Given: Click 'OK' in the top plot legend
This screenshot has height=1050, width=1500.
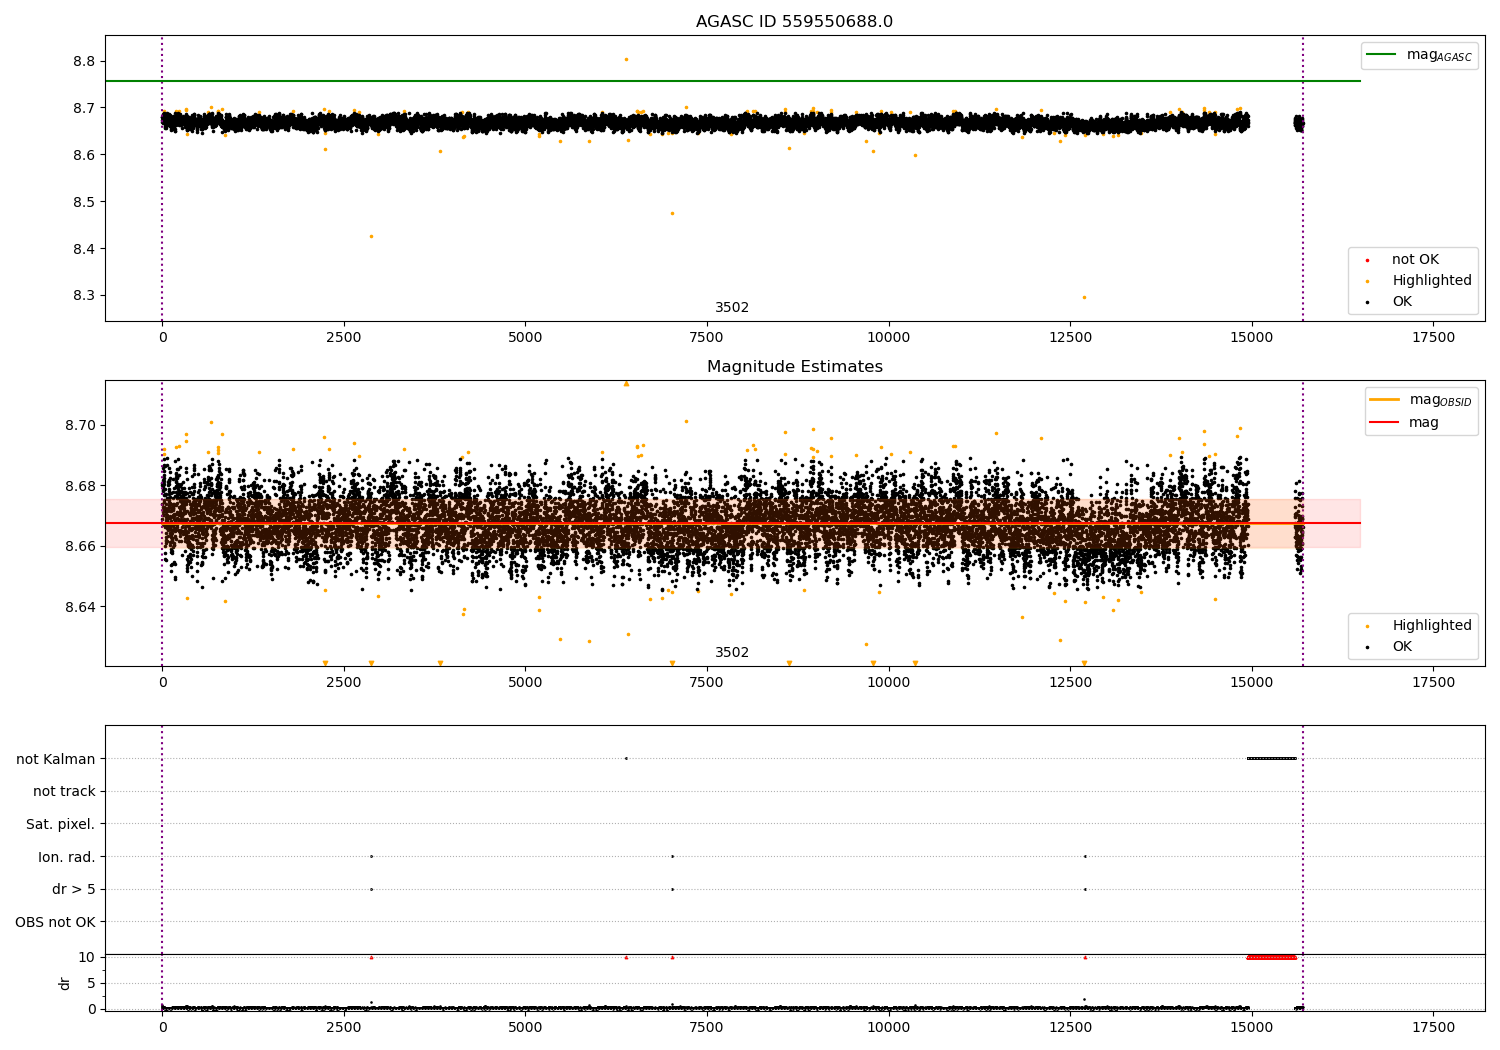Looking at the screenshot, I should pos(1402,302).
